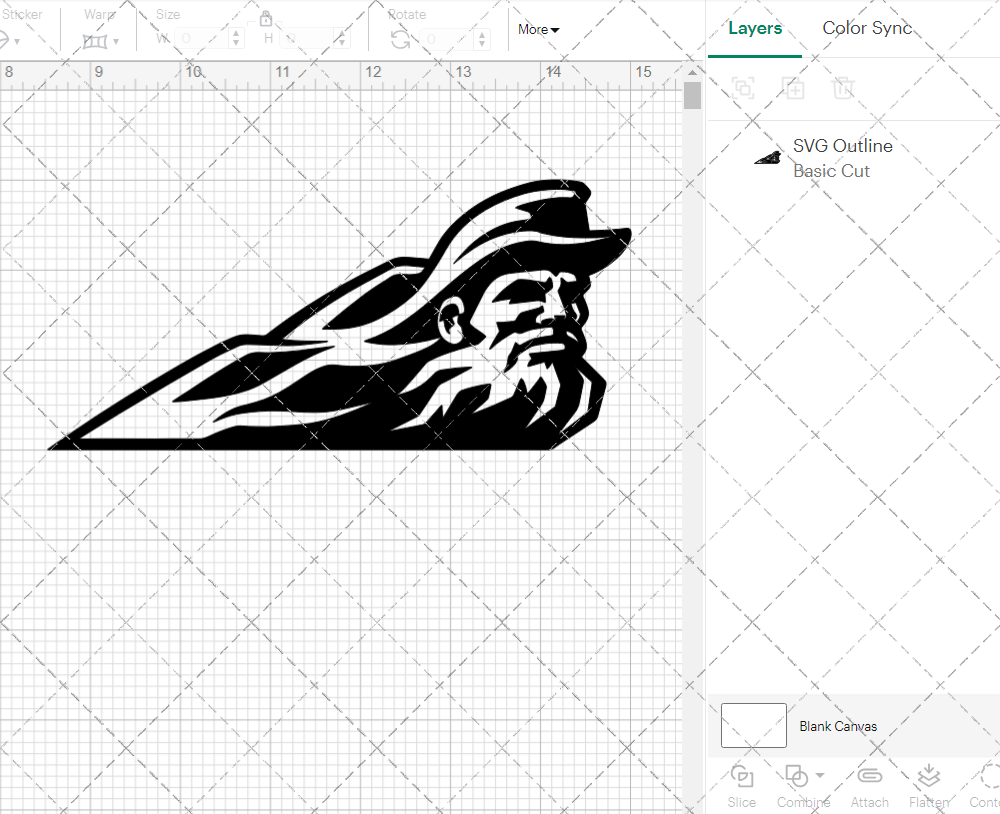Screen dimensions: 1000x814
Task: Click the Blank Canvas label
Action: (838, 725)
